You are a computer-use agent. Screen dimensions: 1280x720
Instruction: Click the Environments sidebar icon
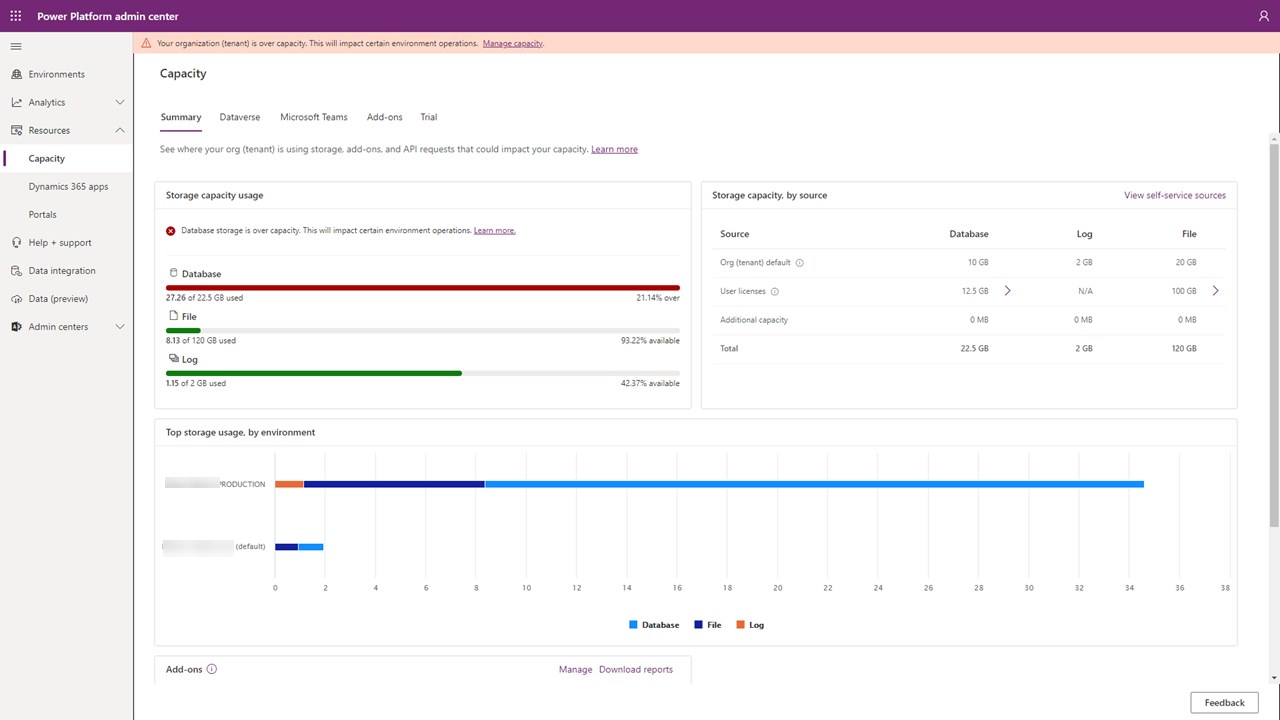(16, 74)
